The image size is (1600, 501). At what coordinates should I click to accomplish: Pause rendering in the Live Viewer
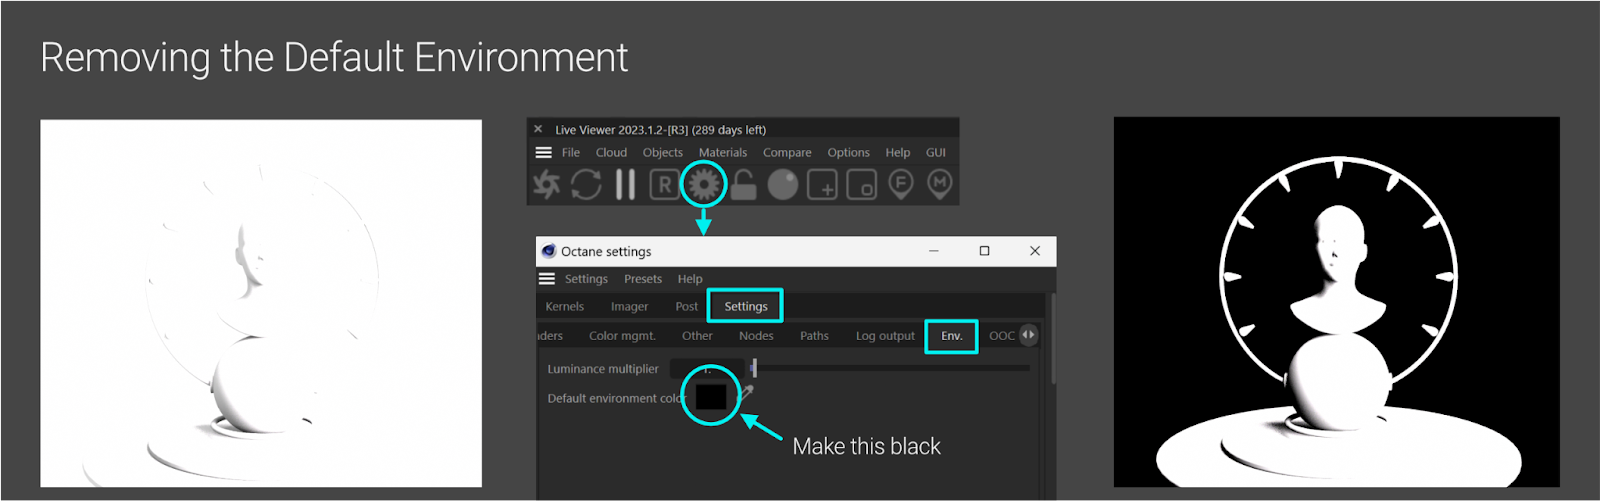(625, 184)
